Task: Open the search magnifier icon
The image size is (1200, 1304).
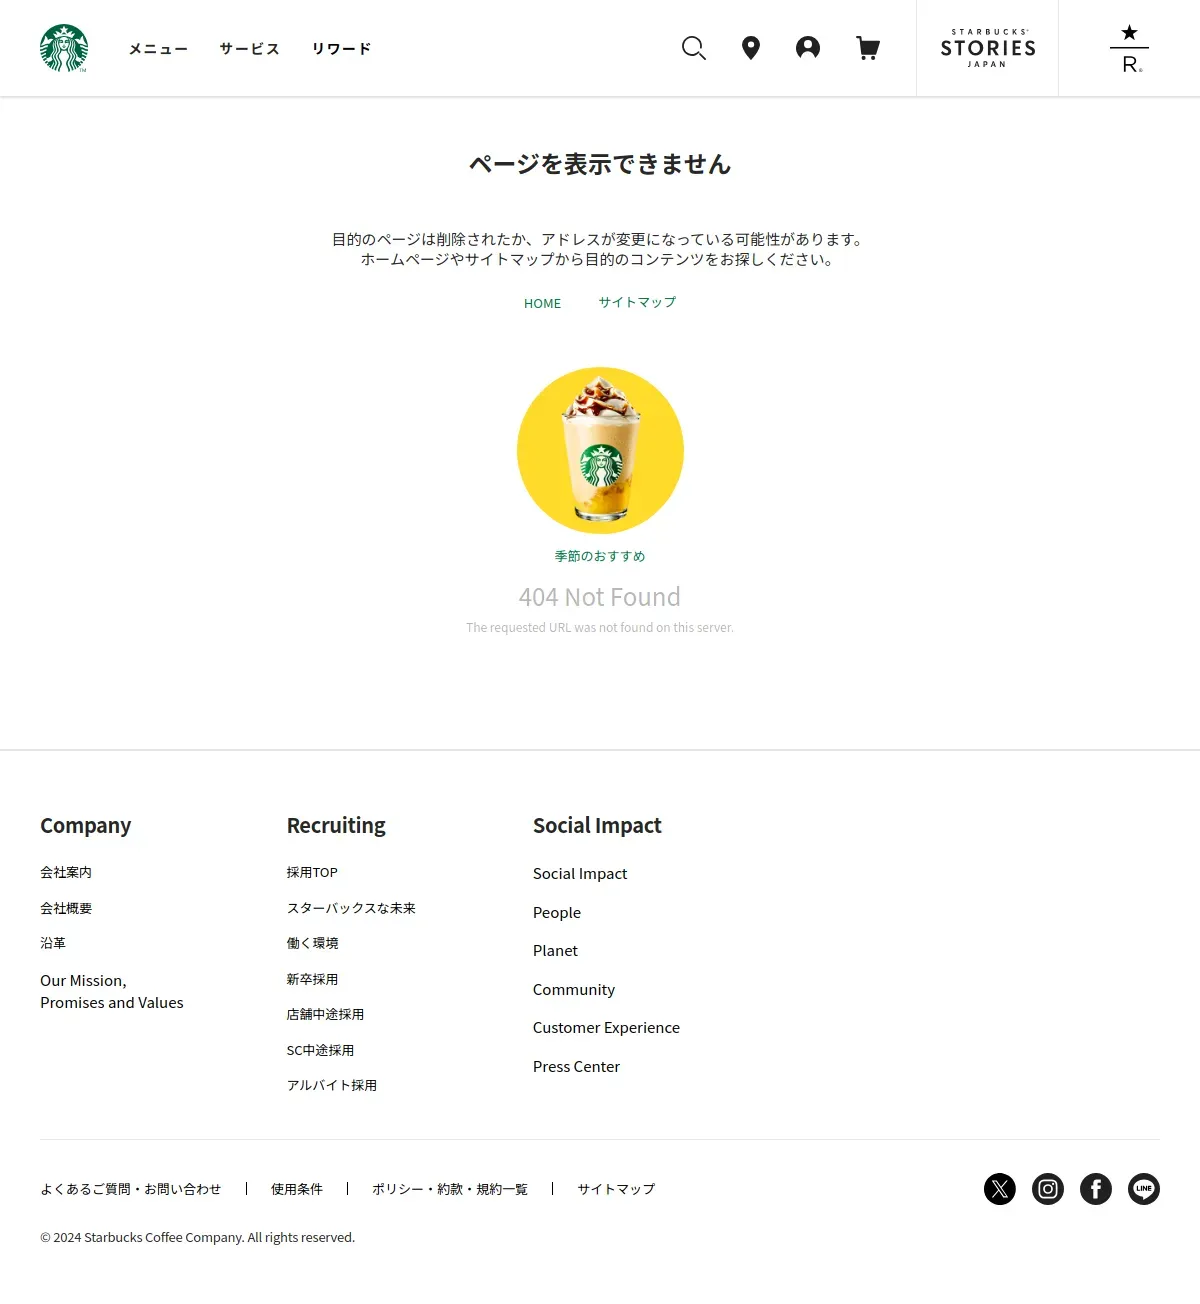Action: pyautogui.click(x=694, y=48)
